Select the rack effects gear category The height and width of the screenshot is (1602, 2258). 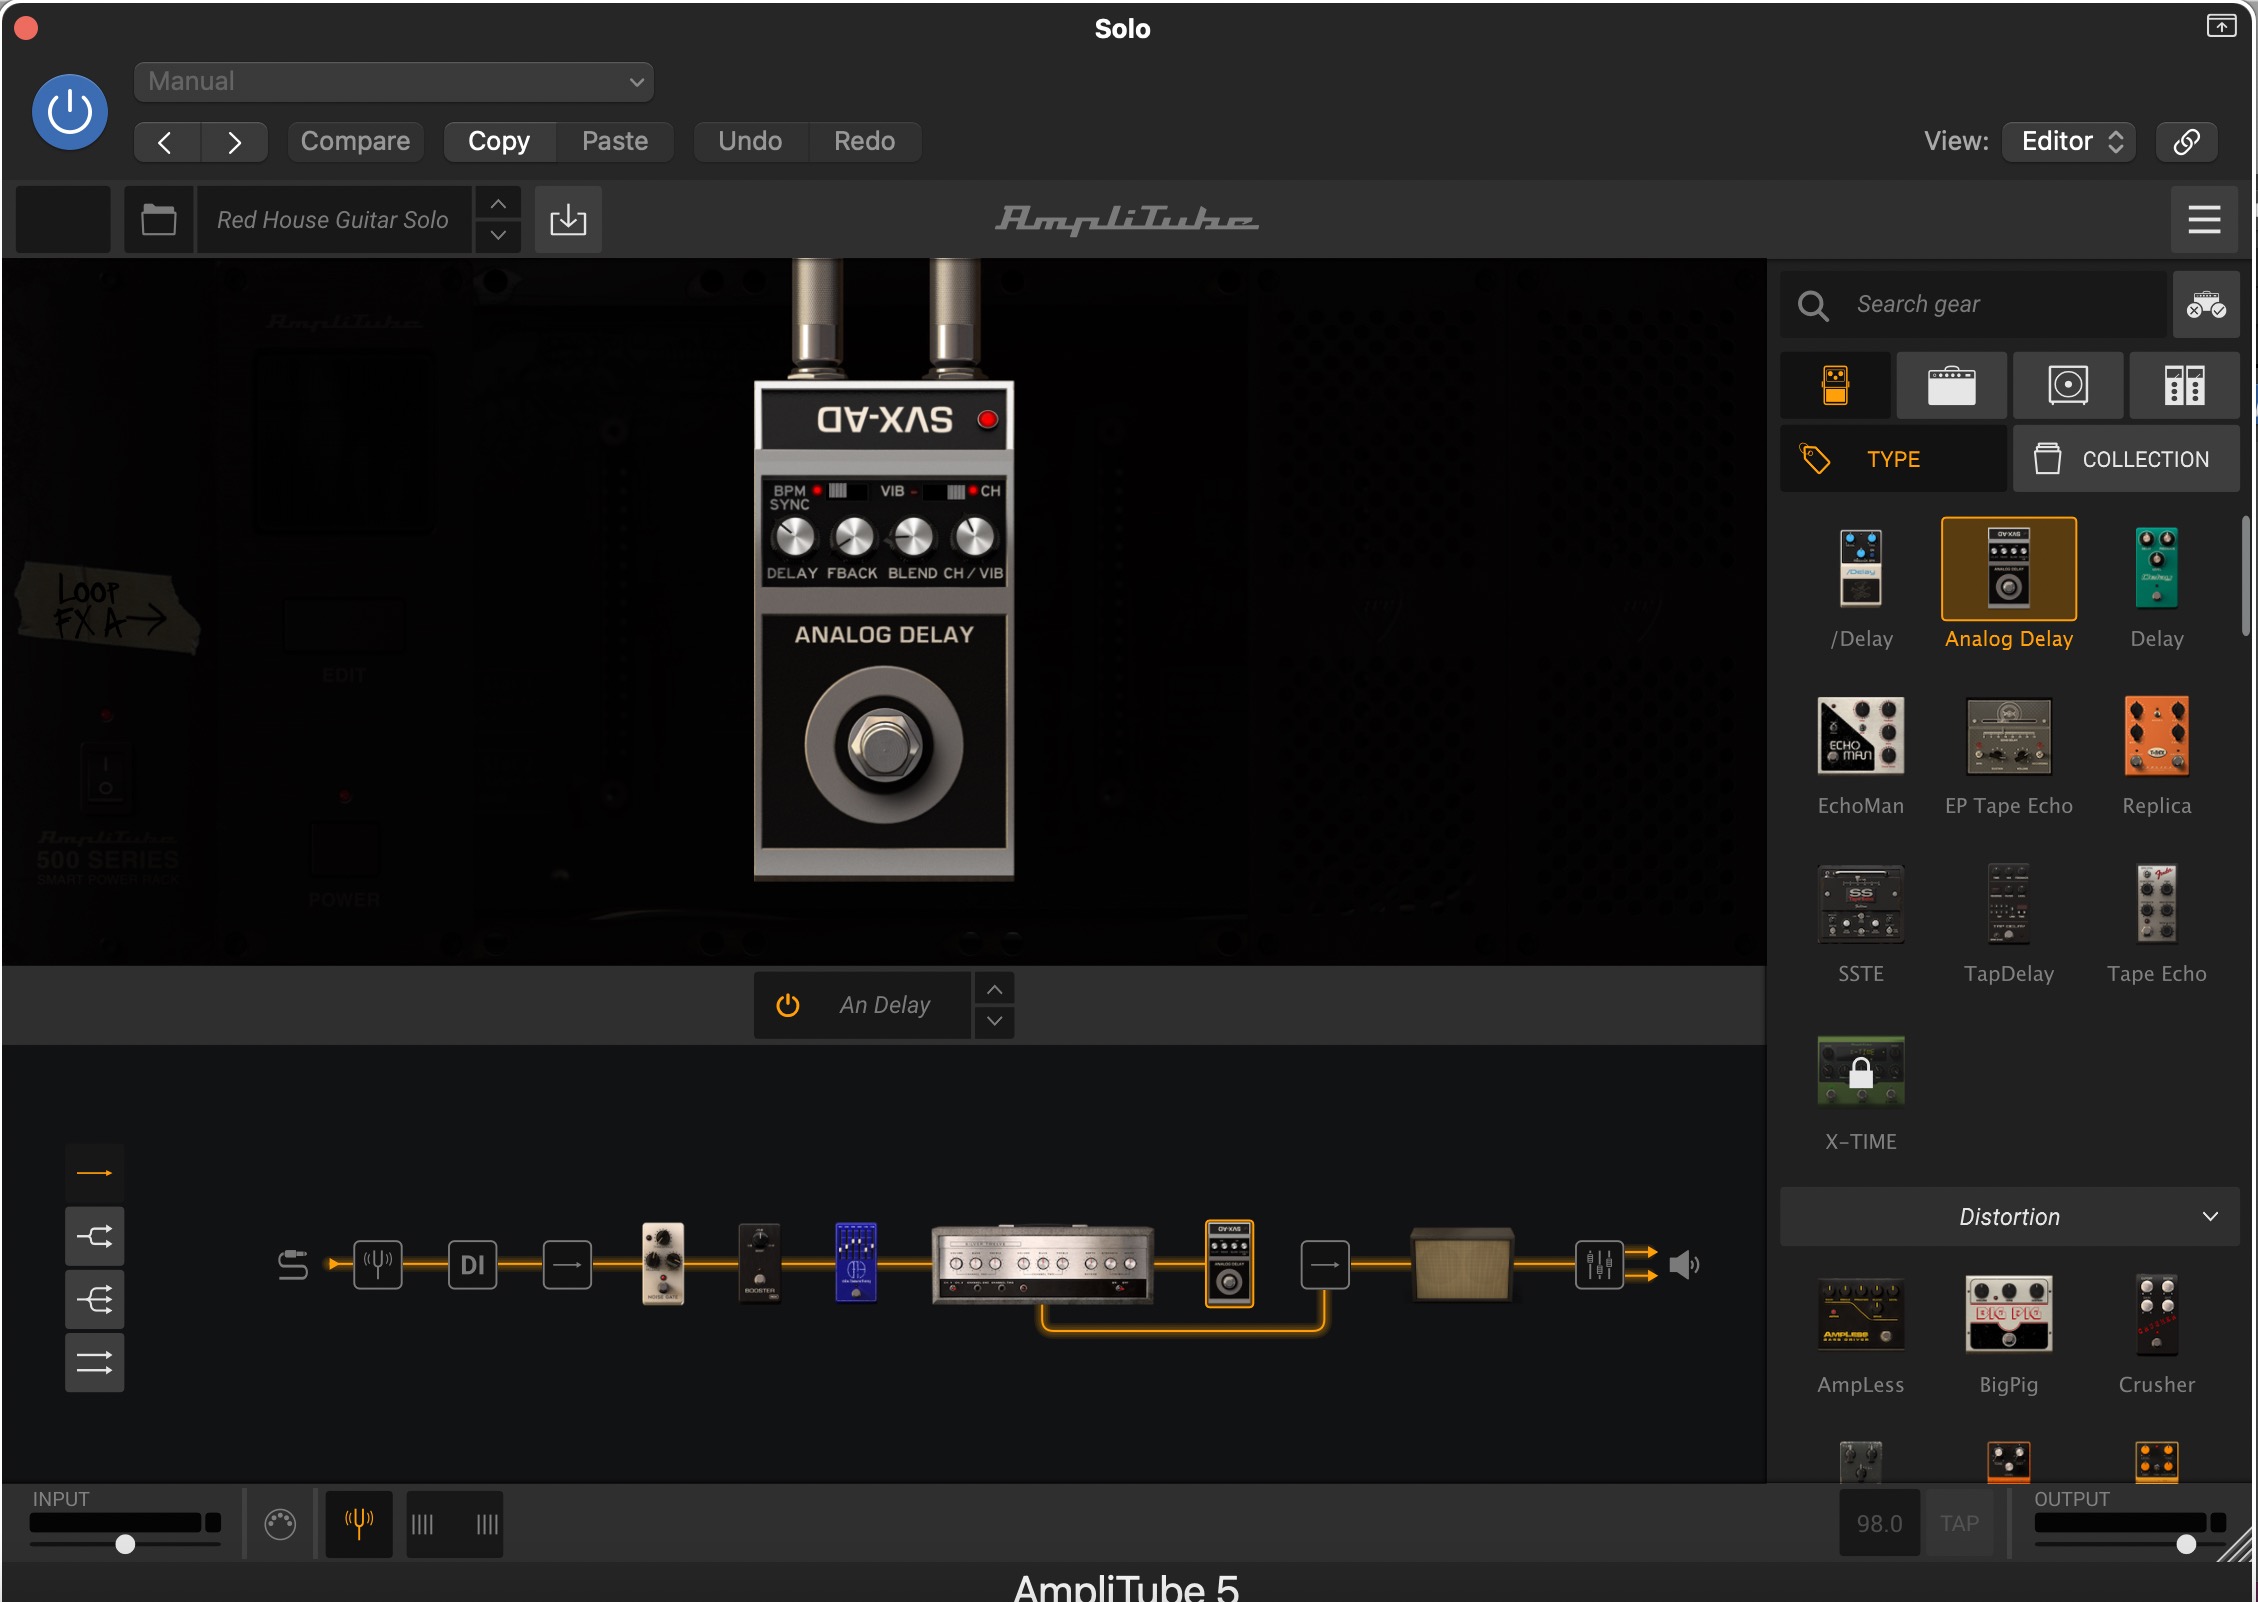coord(2184,385)
